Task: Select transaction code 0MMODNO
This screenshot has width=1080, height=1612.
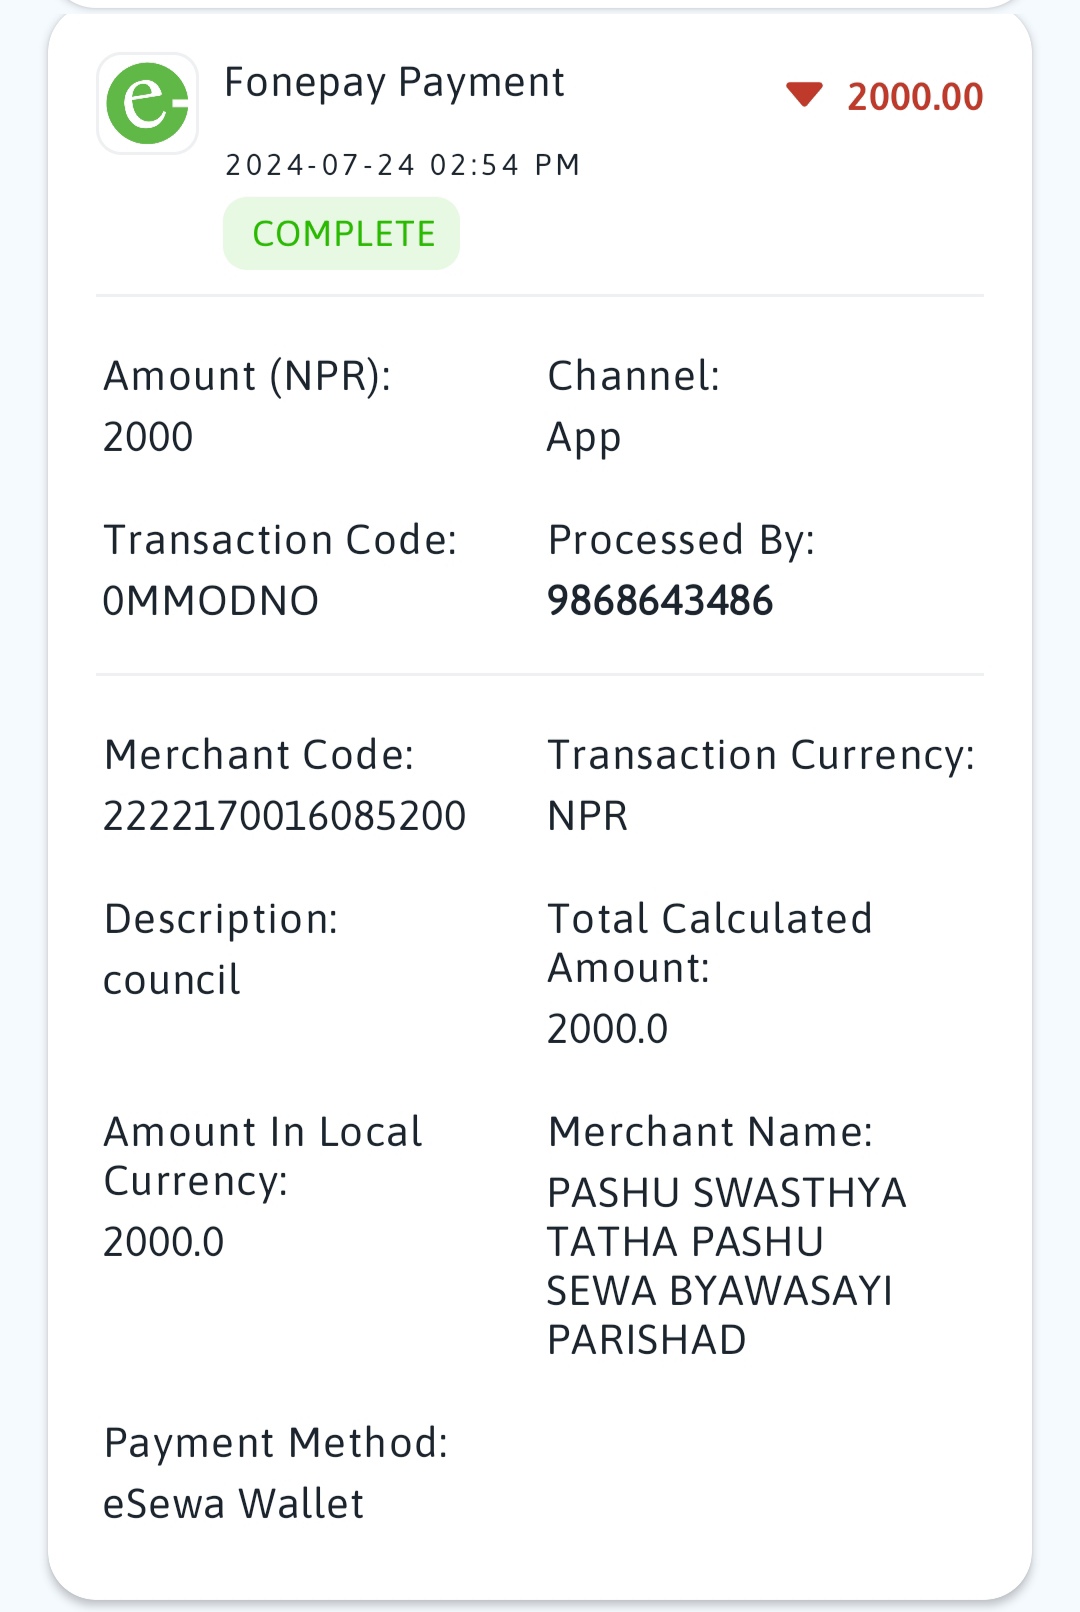Action: click(211, 601)
